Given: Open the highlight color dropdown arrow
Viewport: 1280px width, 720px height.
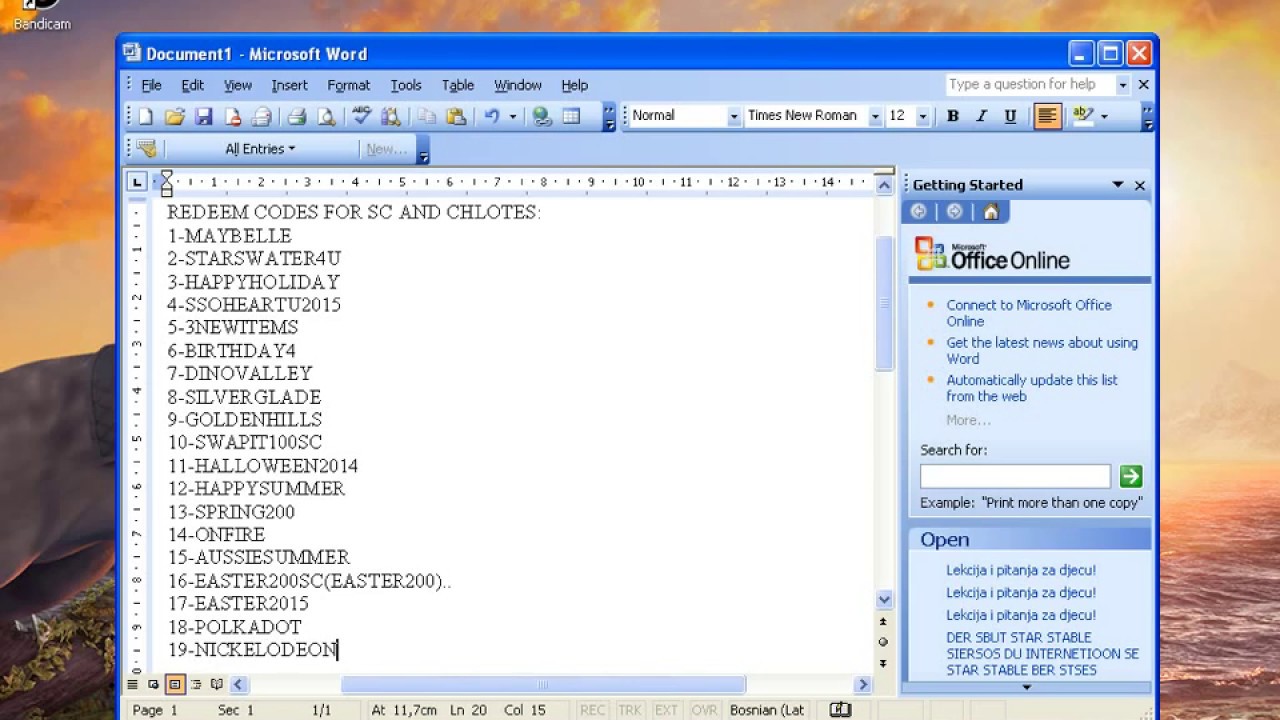Looking at the screenshot, I should [x=1104, y=116].
